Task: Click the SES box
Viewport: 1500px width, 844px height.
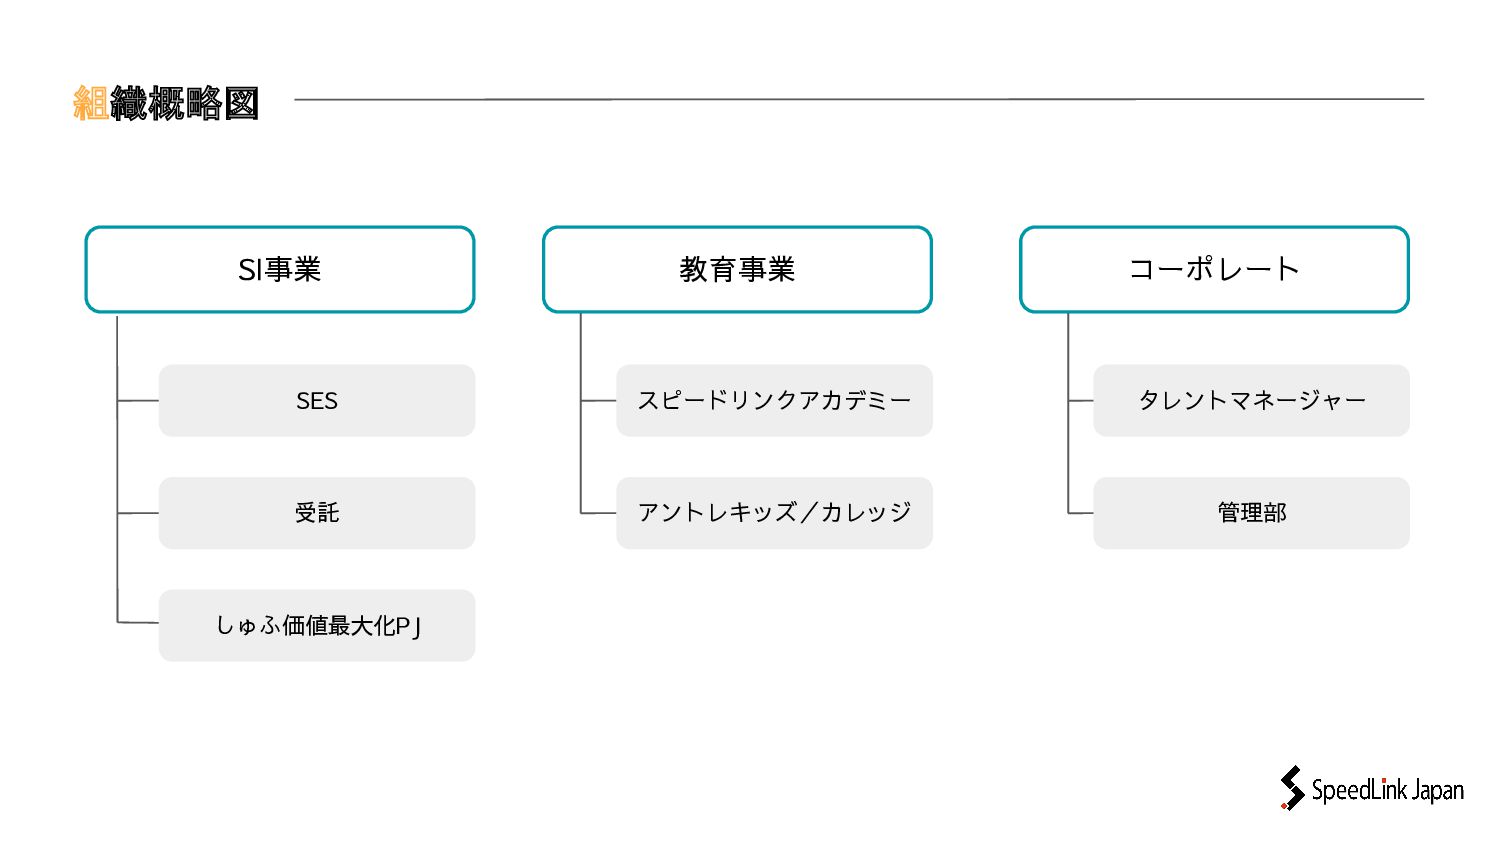Action: coord(317,401)
